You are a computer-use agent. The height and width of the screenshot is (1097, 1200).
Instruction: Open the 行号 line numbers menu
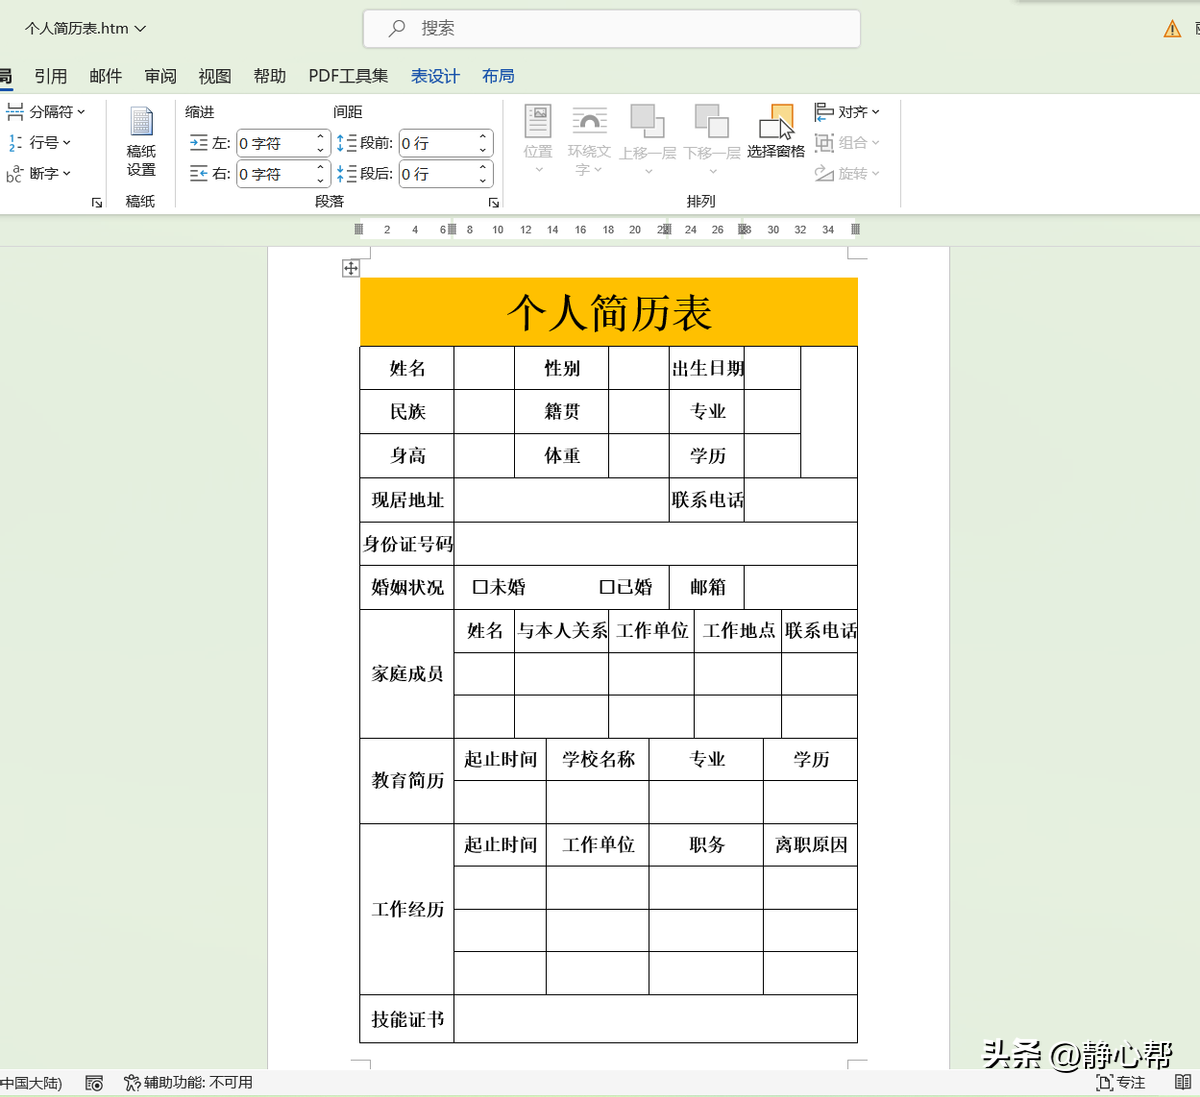pos(40,143)
